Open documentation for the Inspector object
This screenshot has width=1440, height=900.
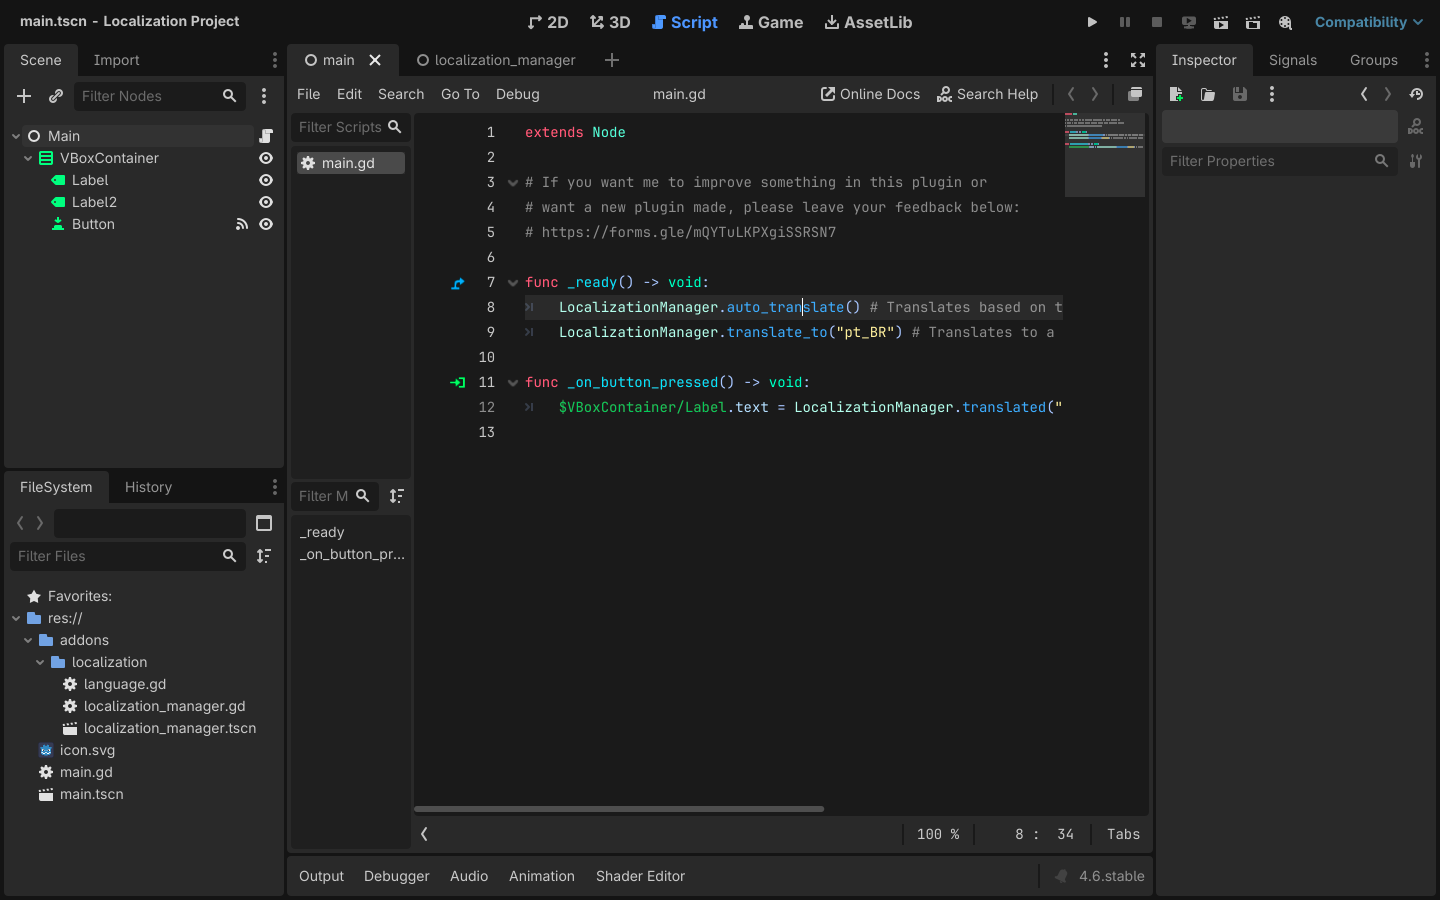[x=1416, y=127]
